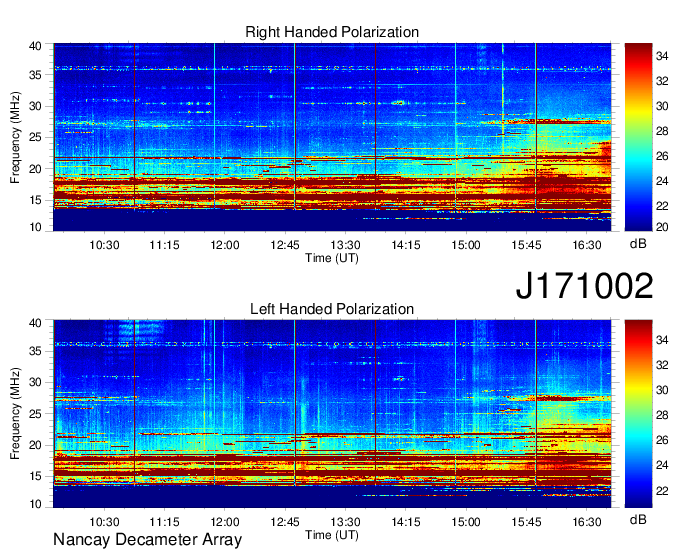Click the "13:30" time tick of the bottom plot
Screen dimensions: 680x552
pyautogui.click(x=346, y=522)
